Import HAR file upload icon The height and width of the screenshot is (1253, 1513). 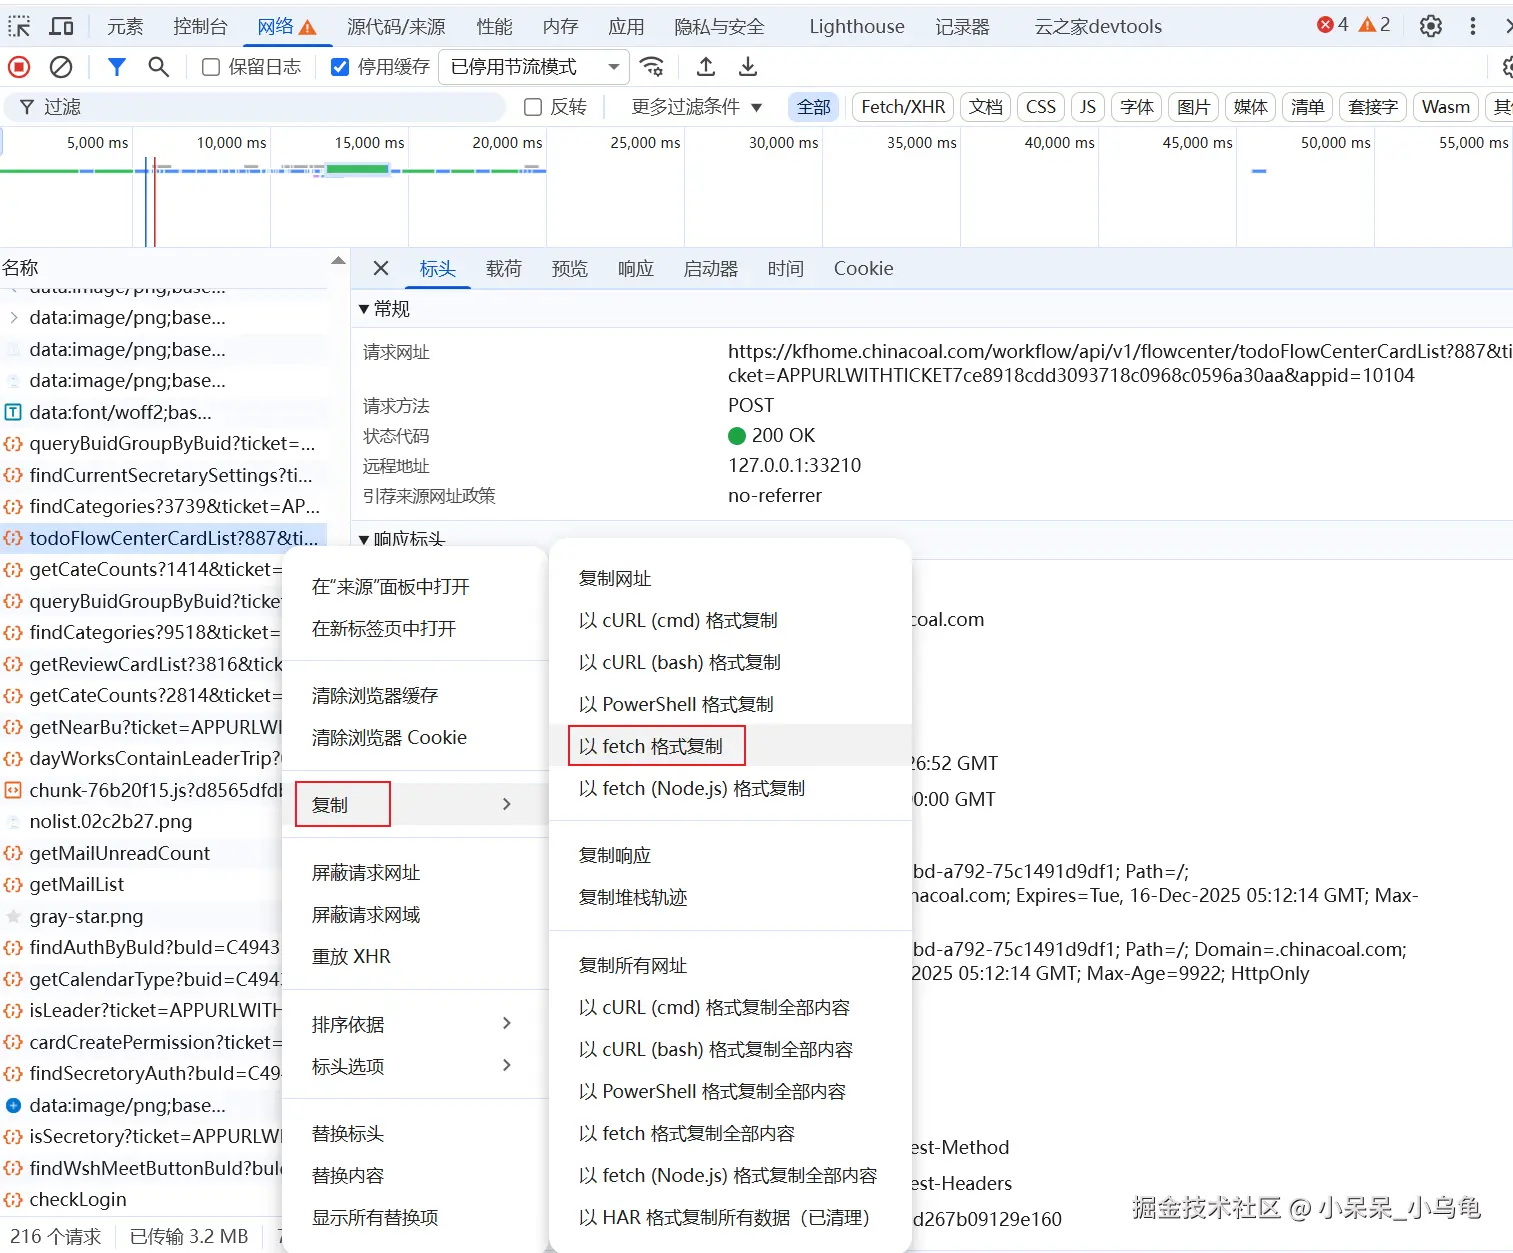[706, 67]
